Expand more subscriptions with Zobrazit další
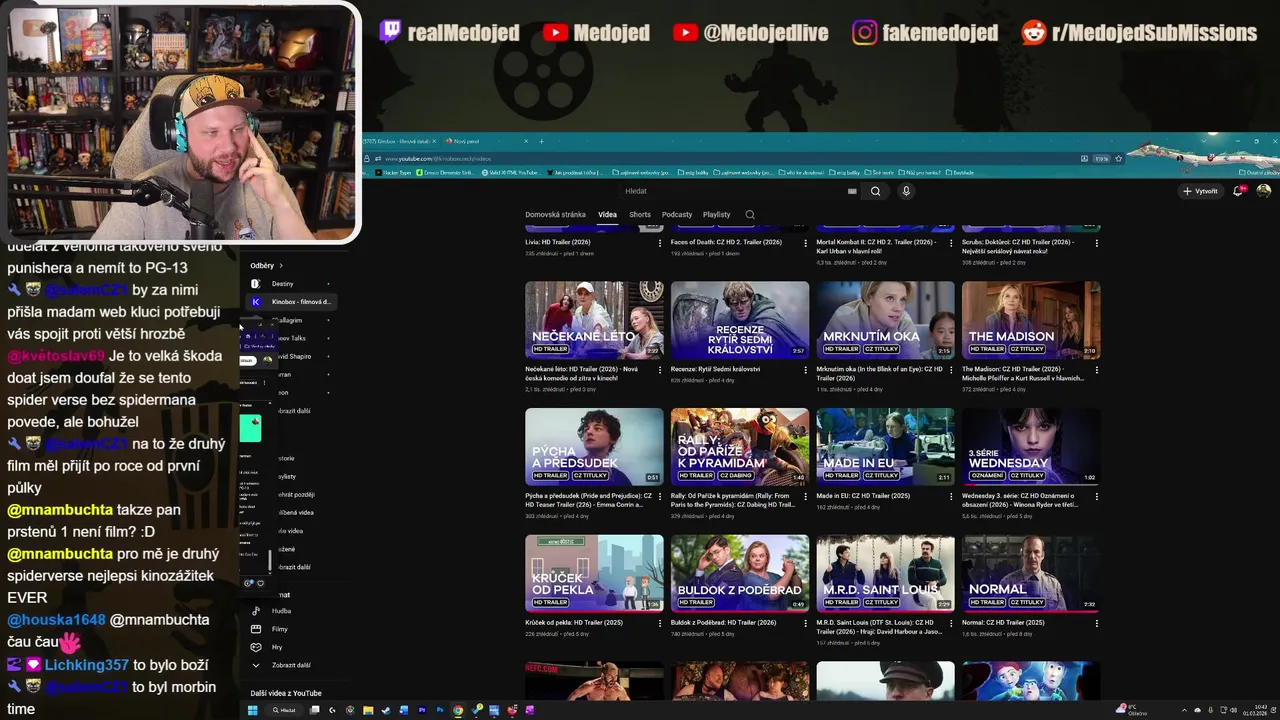The image size is (1280, 720). (x=293, y=411)
